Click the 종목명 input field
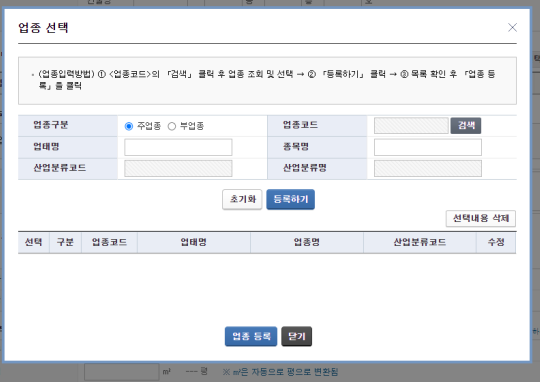 428,147
